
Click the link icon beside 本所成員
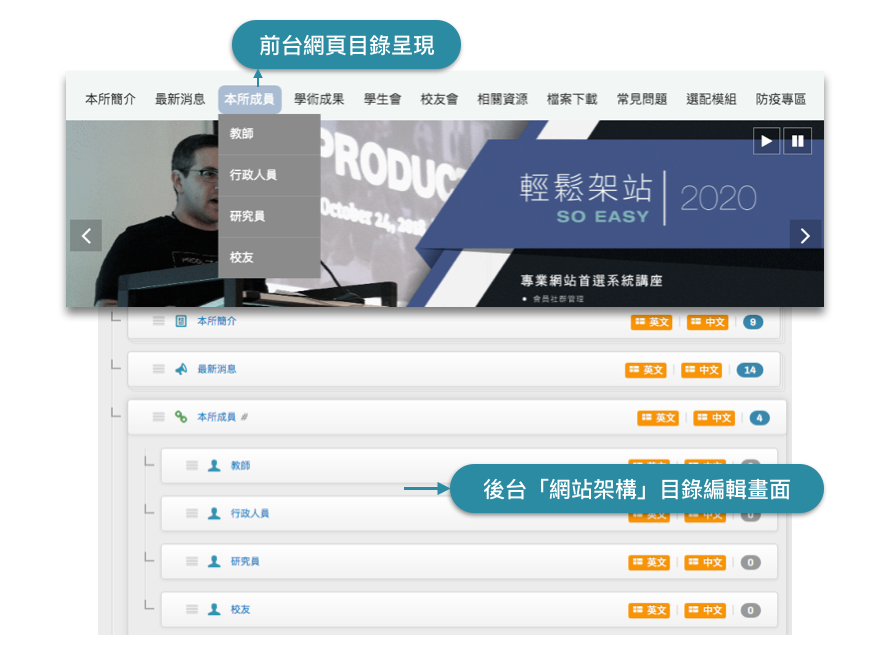point(181,417)
